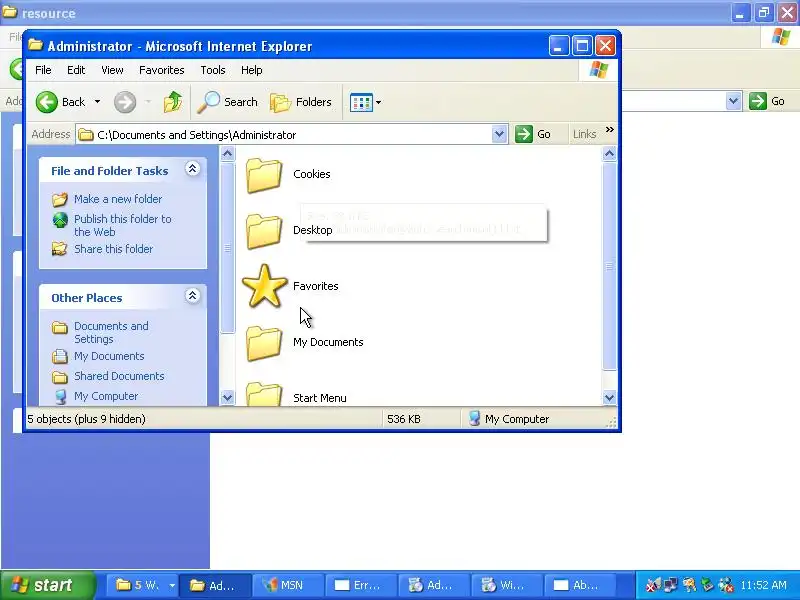Open the Tools menu
The width and height of the screenshot is (800, 600).
point(213,70)
